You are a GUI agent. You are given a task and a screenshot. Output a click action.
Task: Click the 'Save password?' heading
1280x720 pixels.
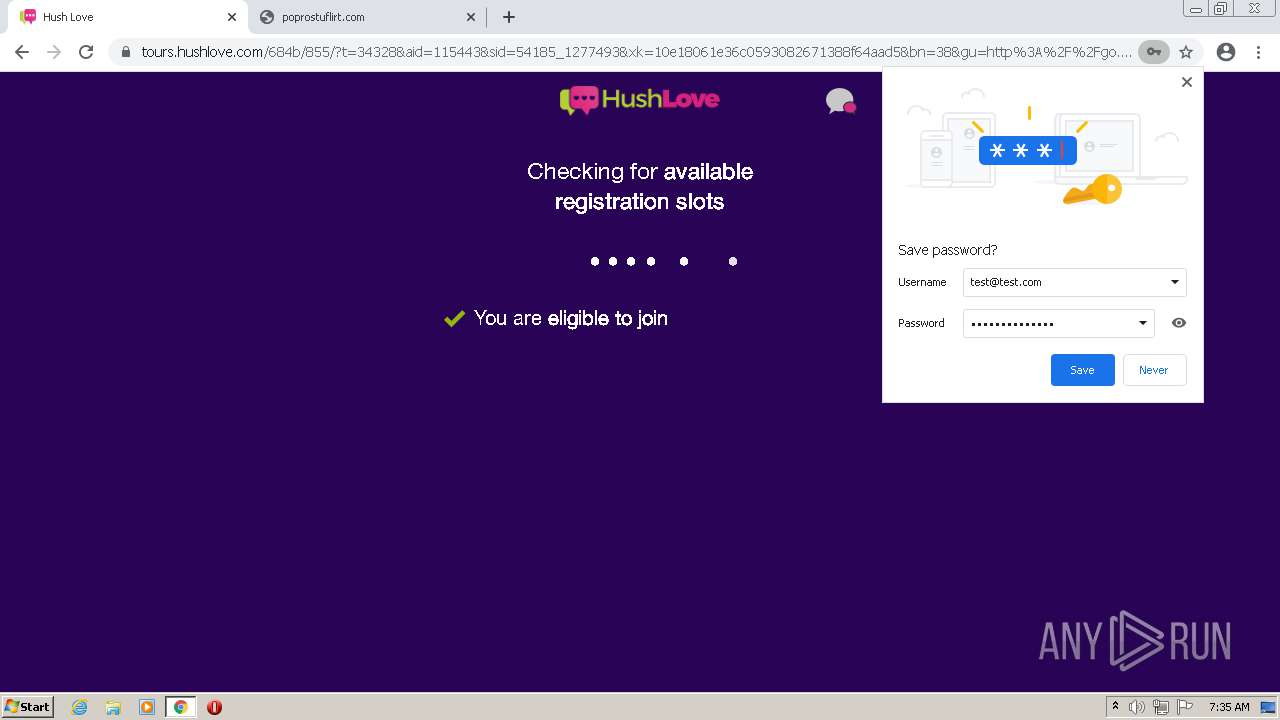[x=947, y=250]
